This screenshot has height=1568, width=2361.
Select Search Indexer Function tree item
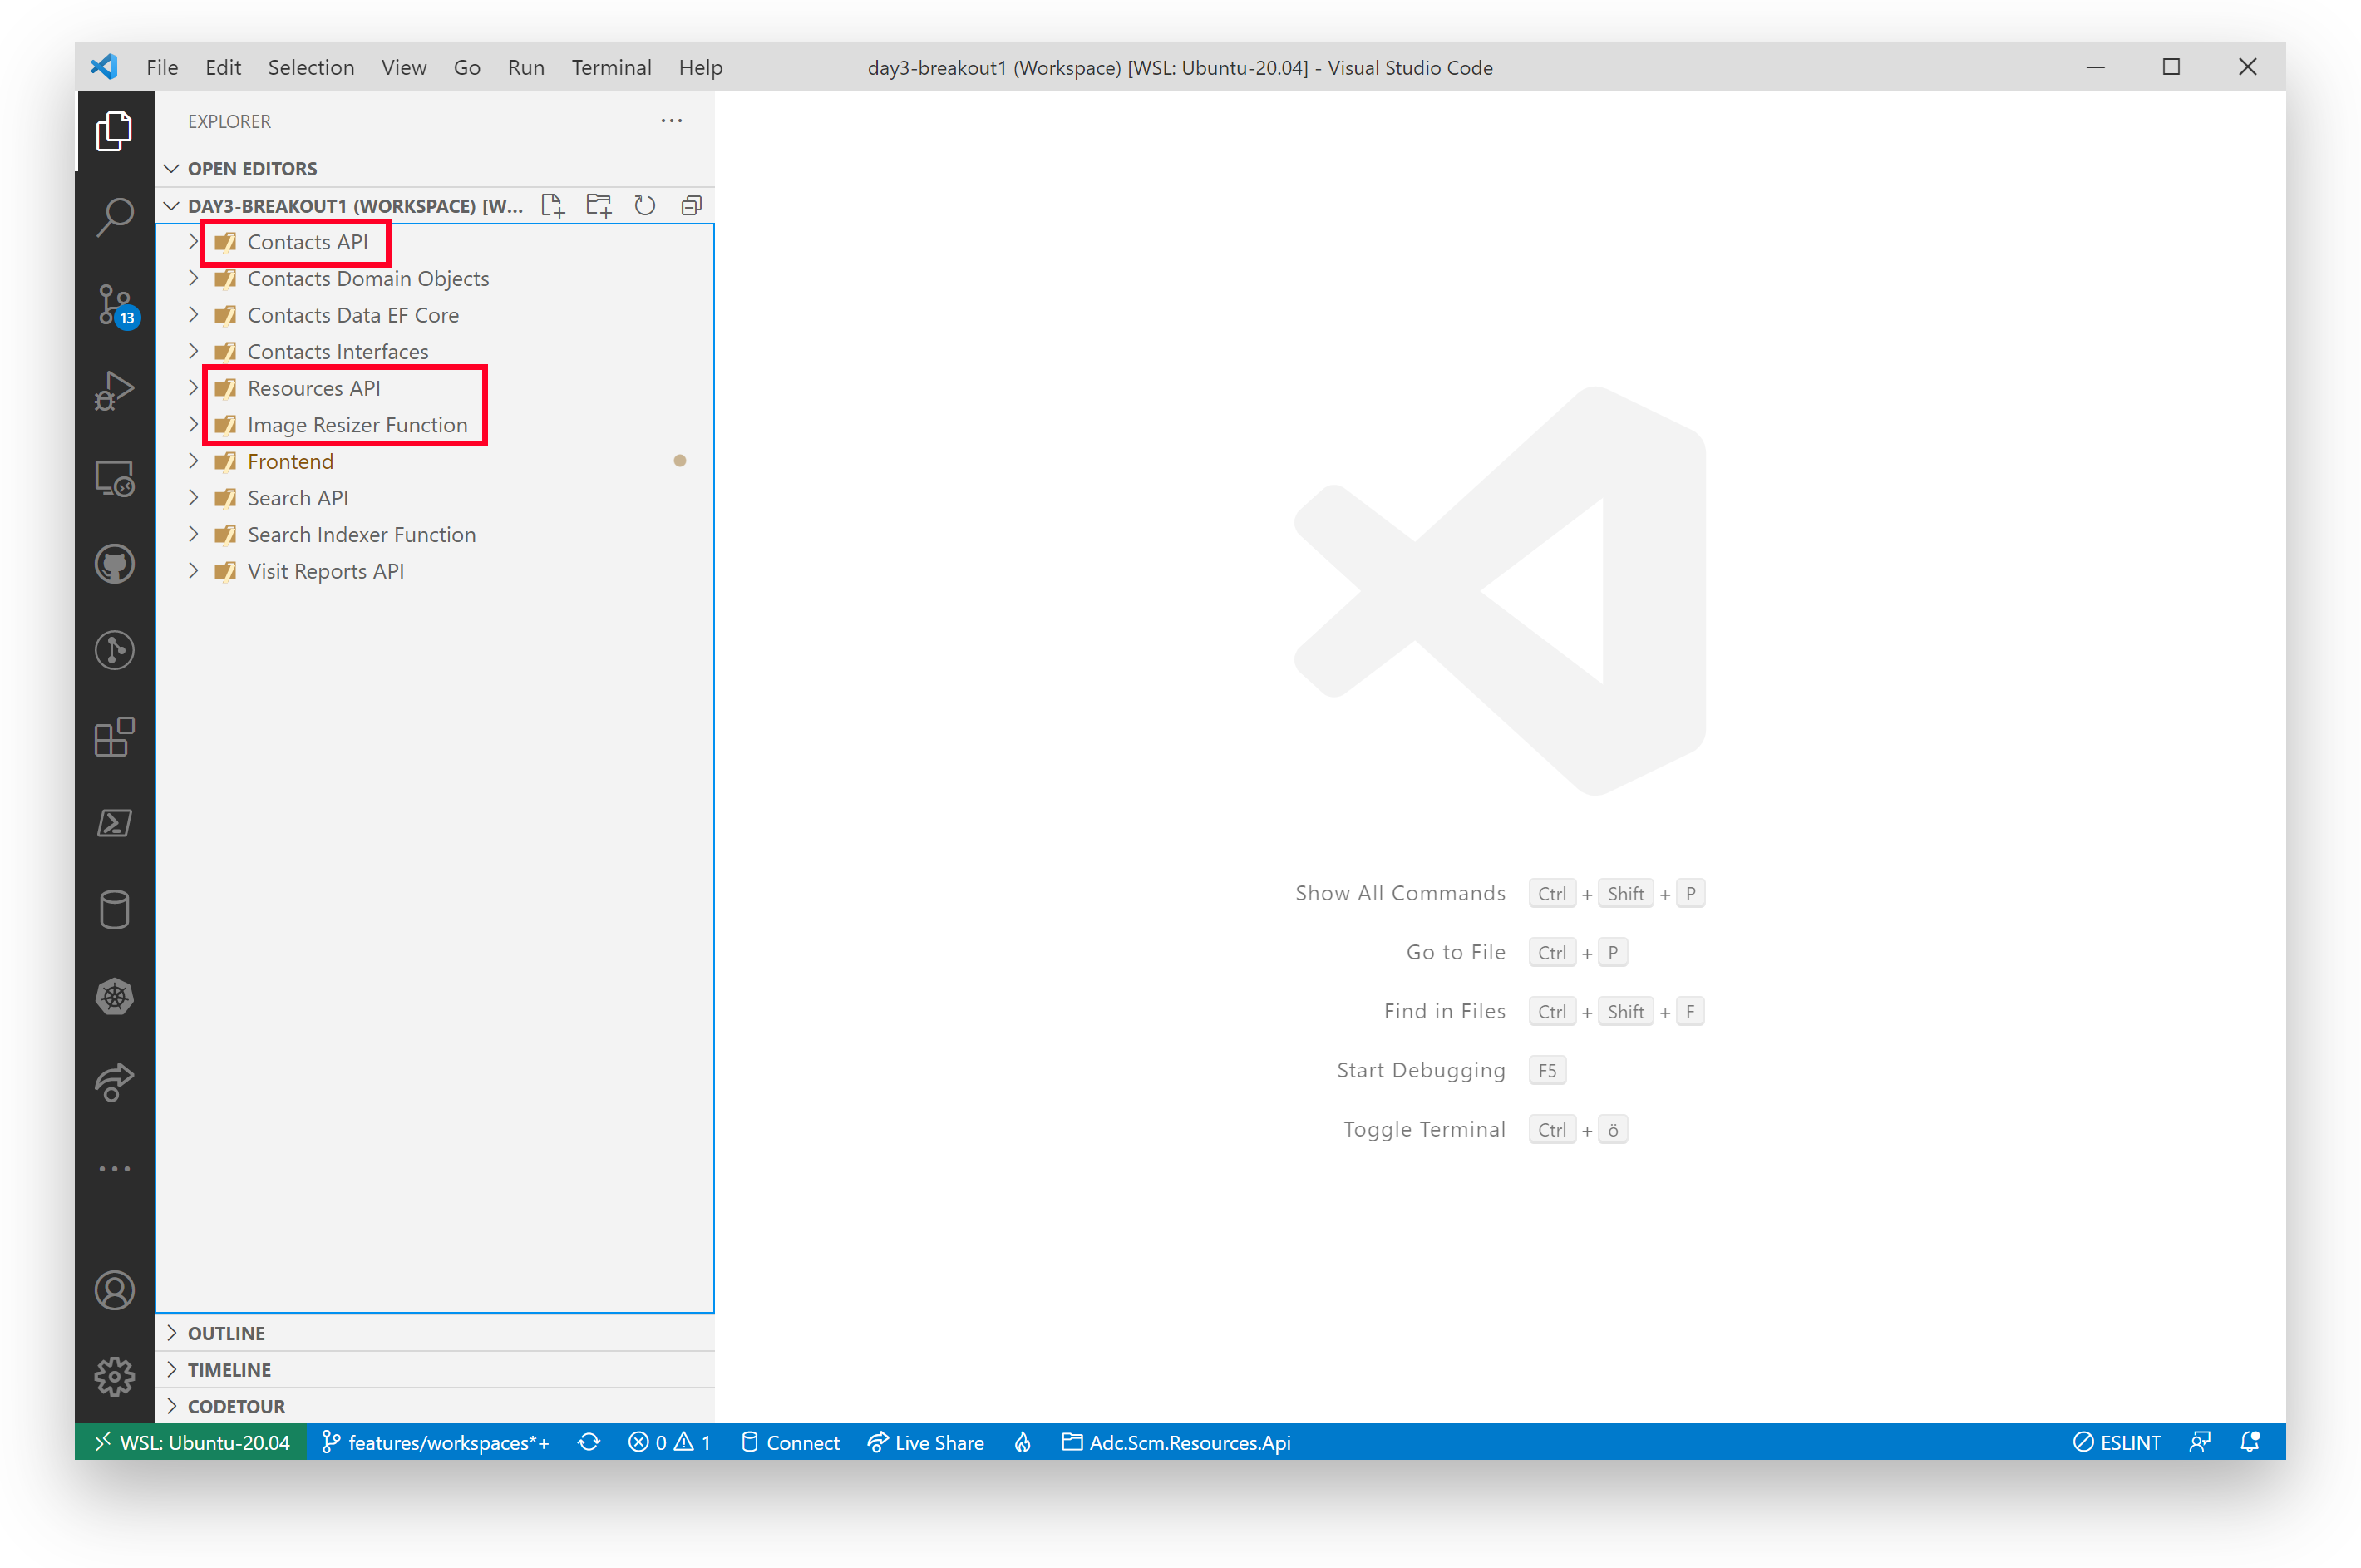point(362,534)
